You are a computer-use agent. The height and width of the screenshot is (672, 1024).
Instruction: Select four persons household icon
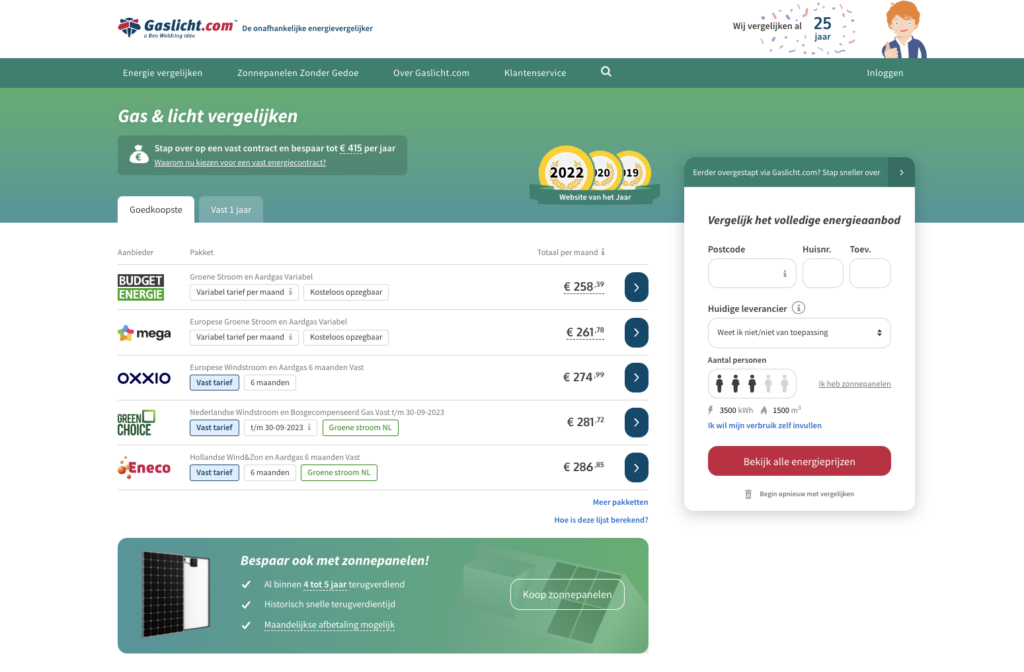coord(768,384)
